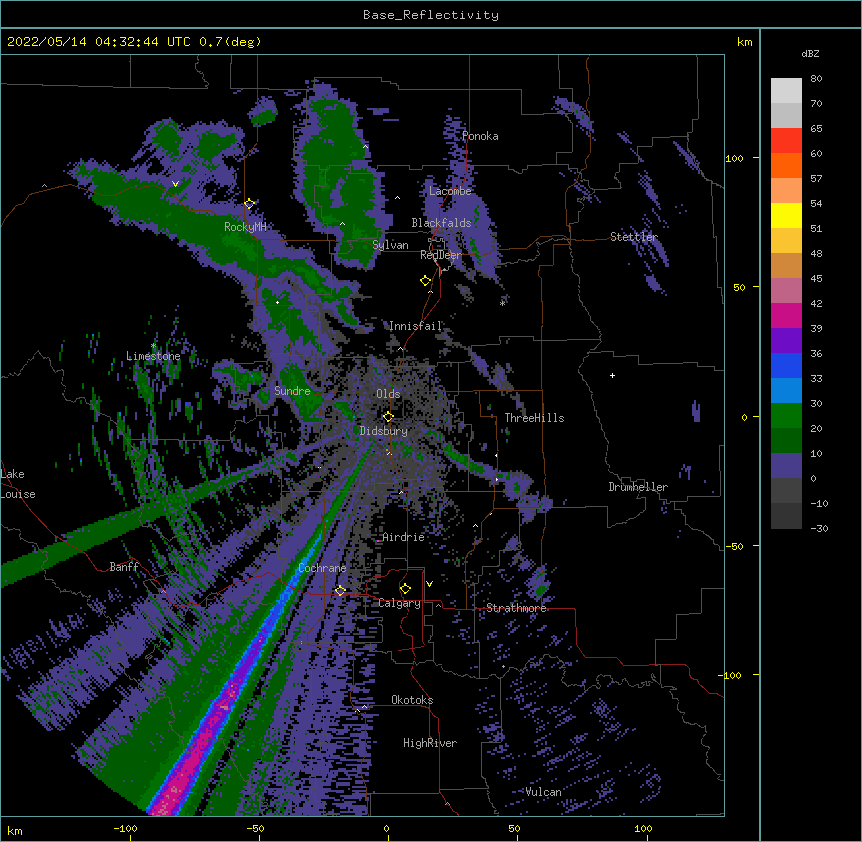The height and width of the screenshot is (842, 862).
Task: Click the 100 tick label on right axis
Action: [x=734, y=158]
